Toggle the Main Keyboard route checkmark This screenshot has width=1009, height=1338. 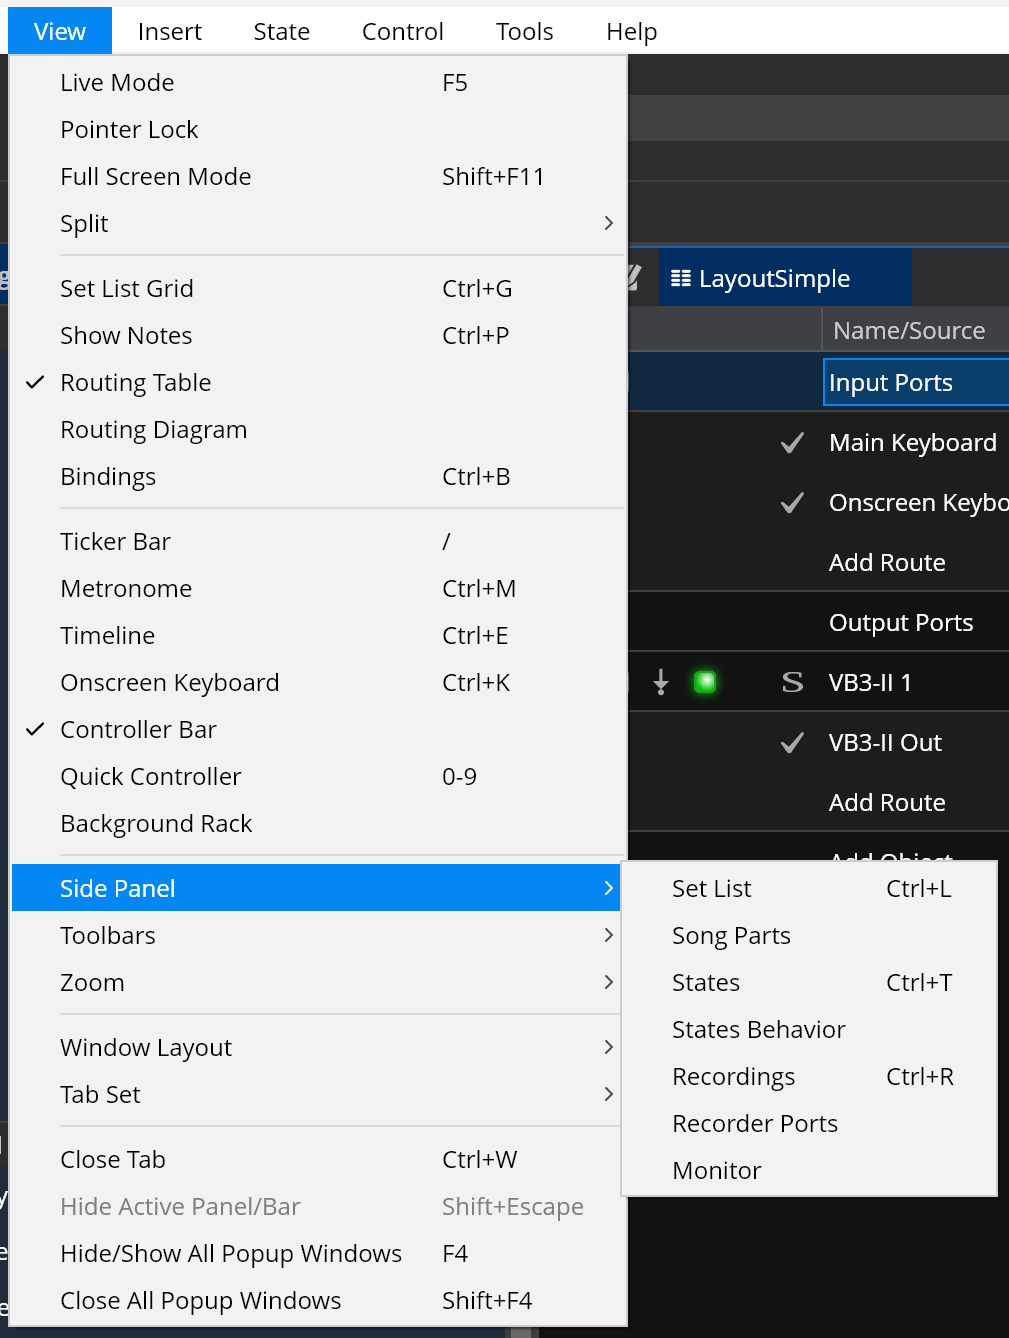[x=792, y=442]
